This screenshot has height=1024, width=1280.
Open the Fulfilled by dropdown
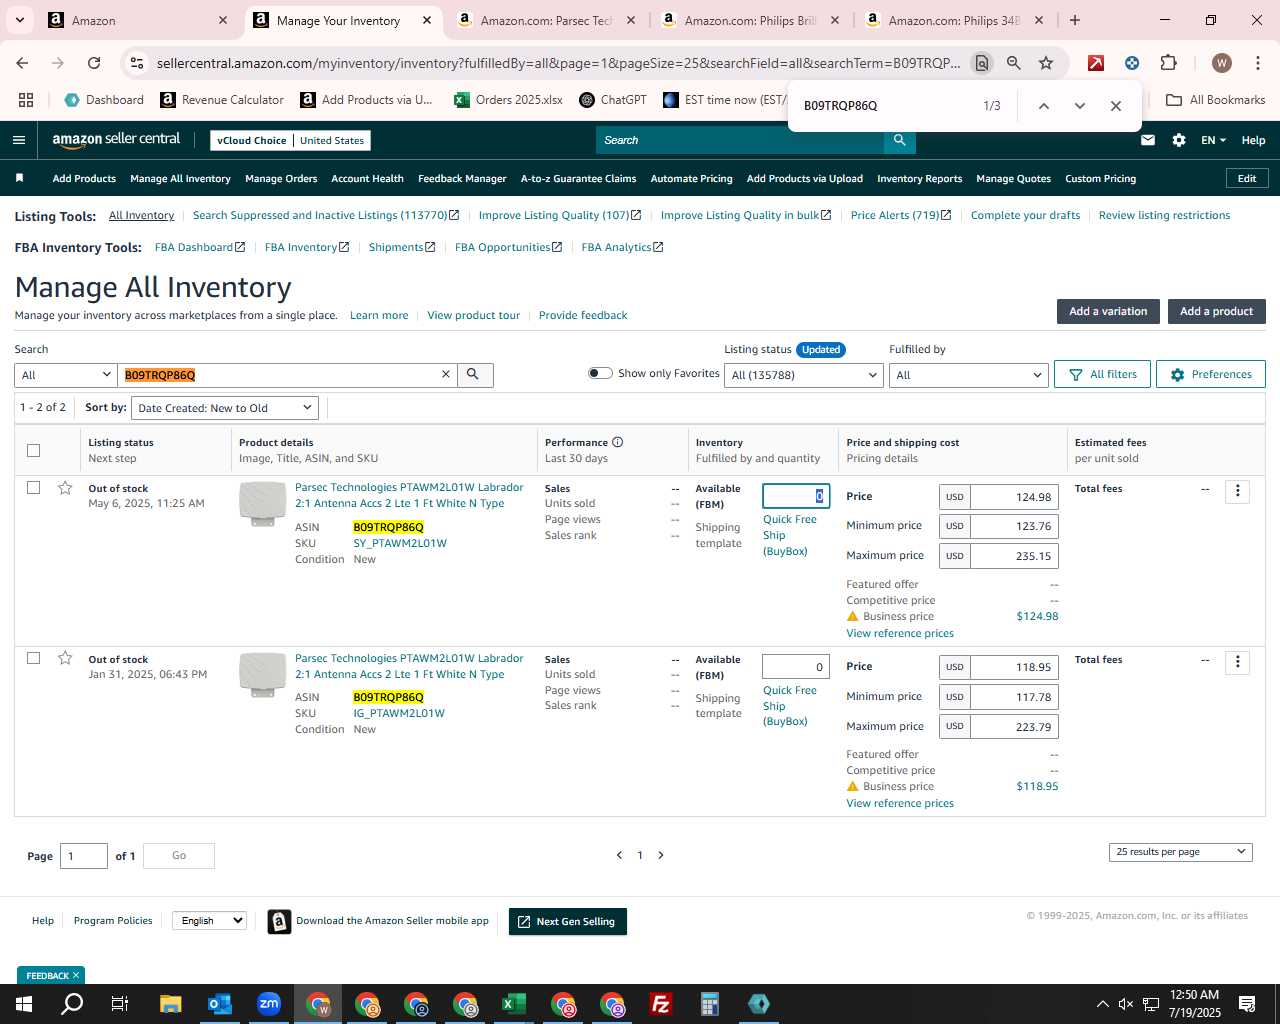pyautogui.click(x=968, y=375)
